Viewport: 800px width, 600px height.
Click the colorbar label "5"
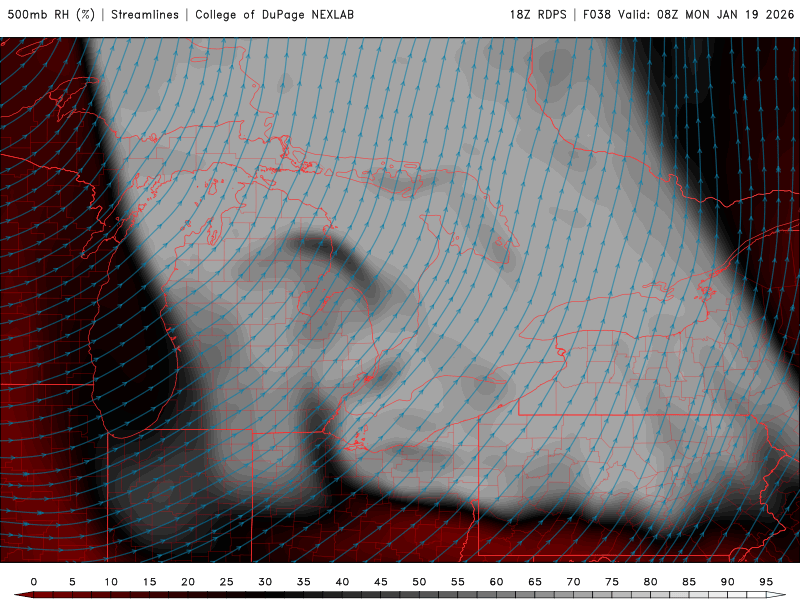[x=72, y=582]
